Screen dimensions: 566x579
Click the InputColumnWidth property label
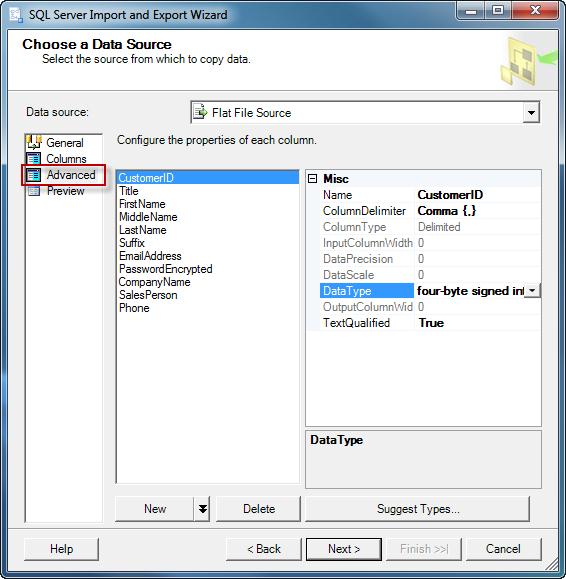click(368, 243)
